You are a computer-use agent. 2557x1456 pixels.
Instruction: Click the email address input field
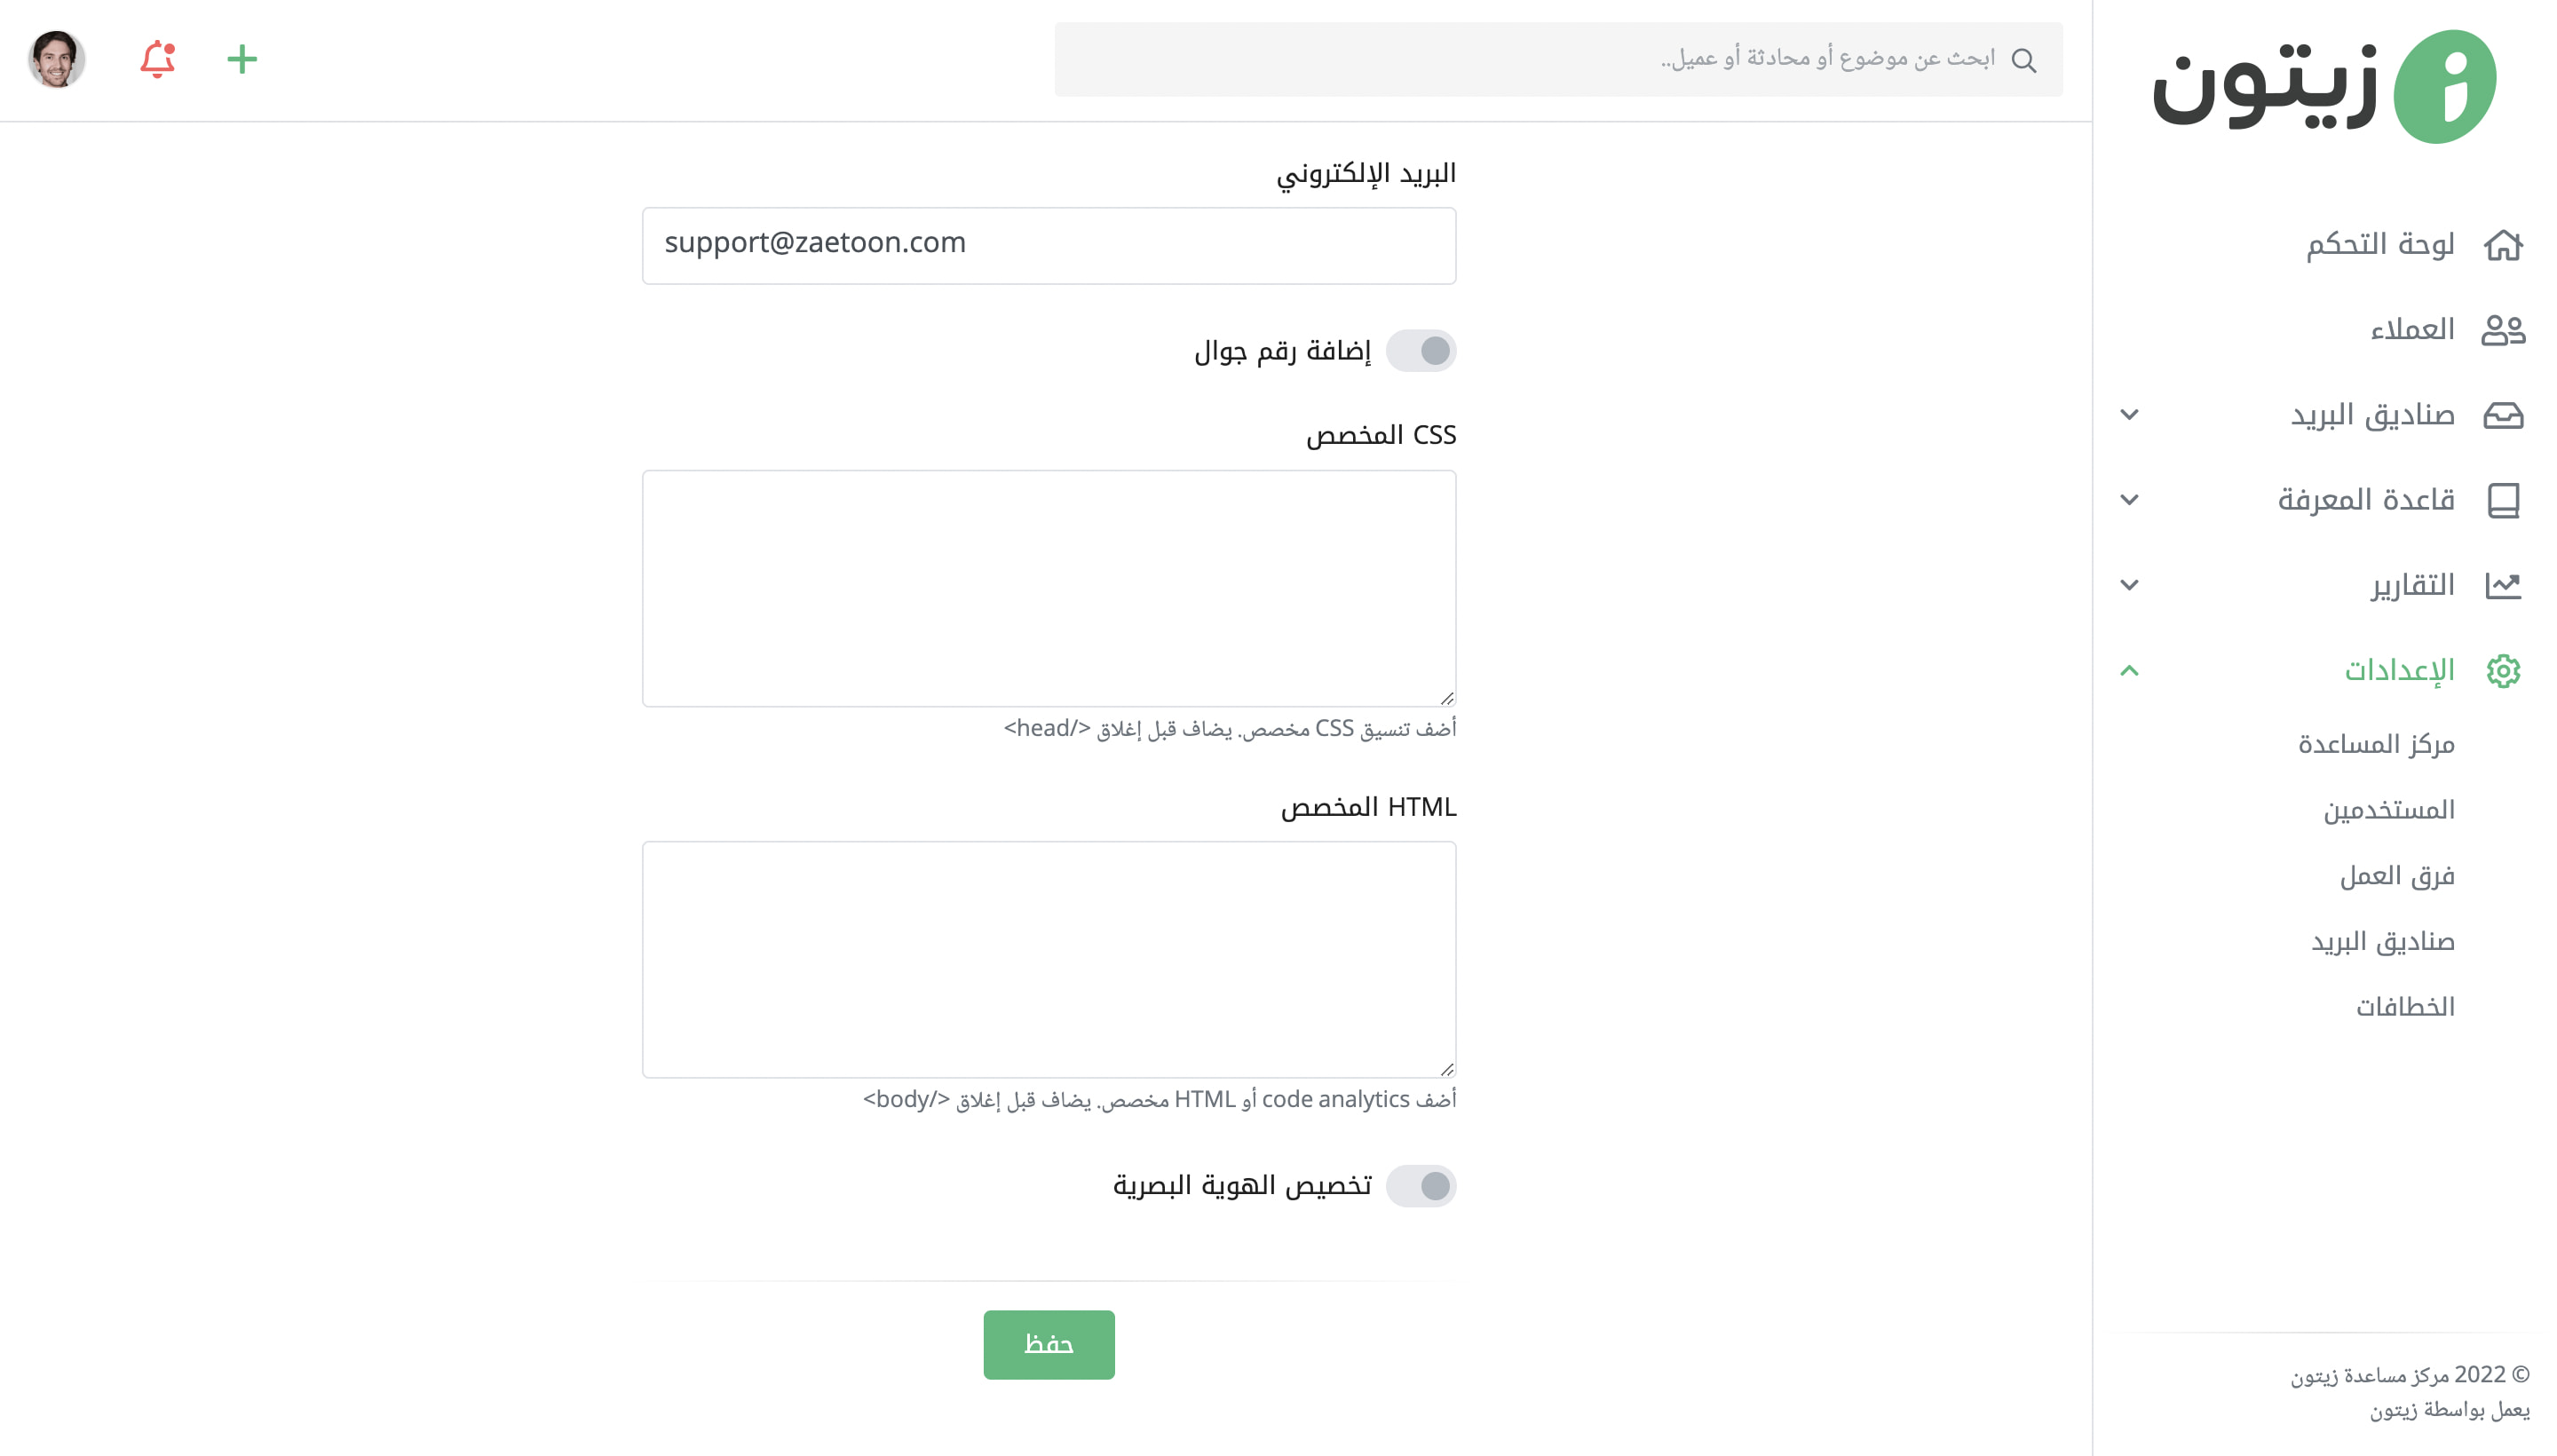click(x=1048, y=245)
